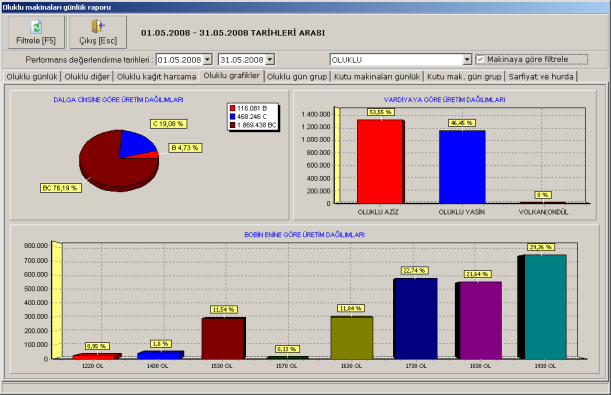Viewport: 611px width, 395px height.
Task: Click the blue C legend swatch
Action: (233, 116)
